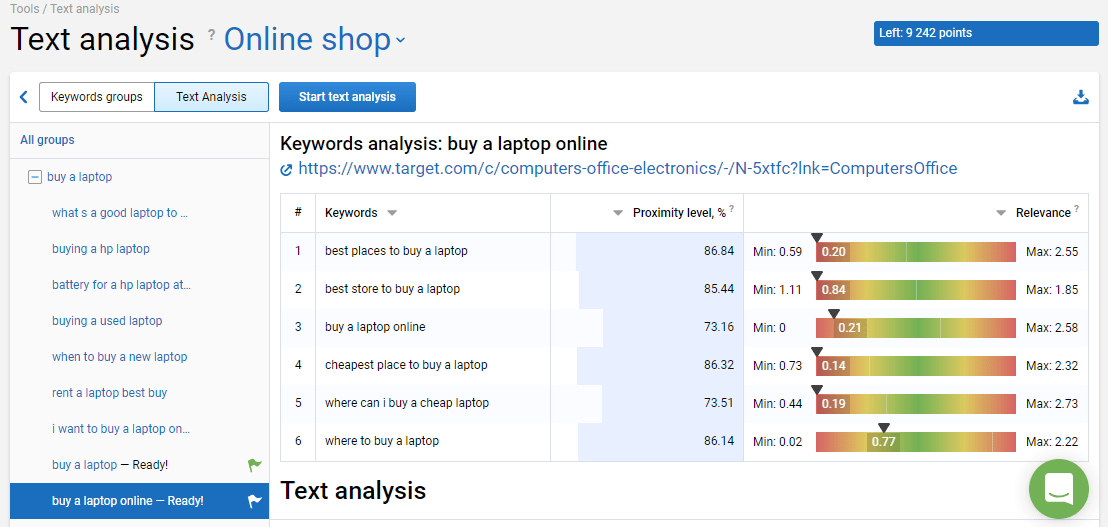Select 'buy a laptop online — Ready!' group
Viewport: 1108px width, 527px height.
point(139,501)
